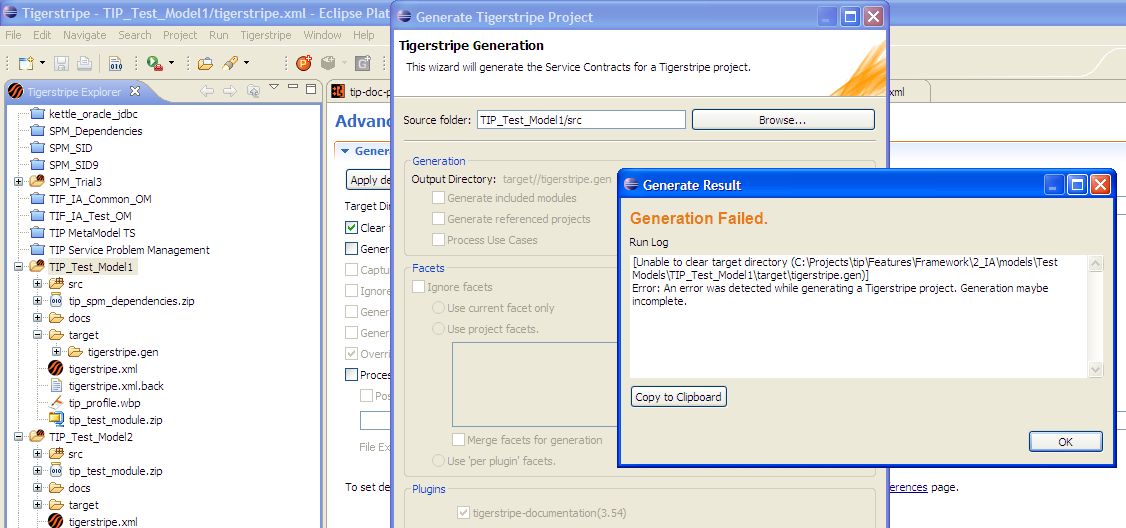
Task: Select SPM_Dependencies project folder
Action: (x=96, y=131)
